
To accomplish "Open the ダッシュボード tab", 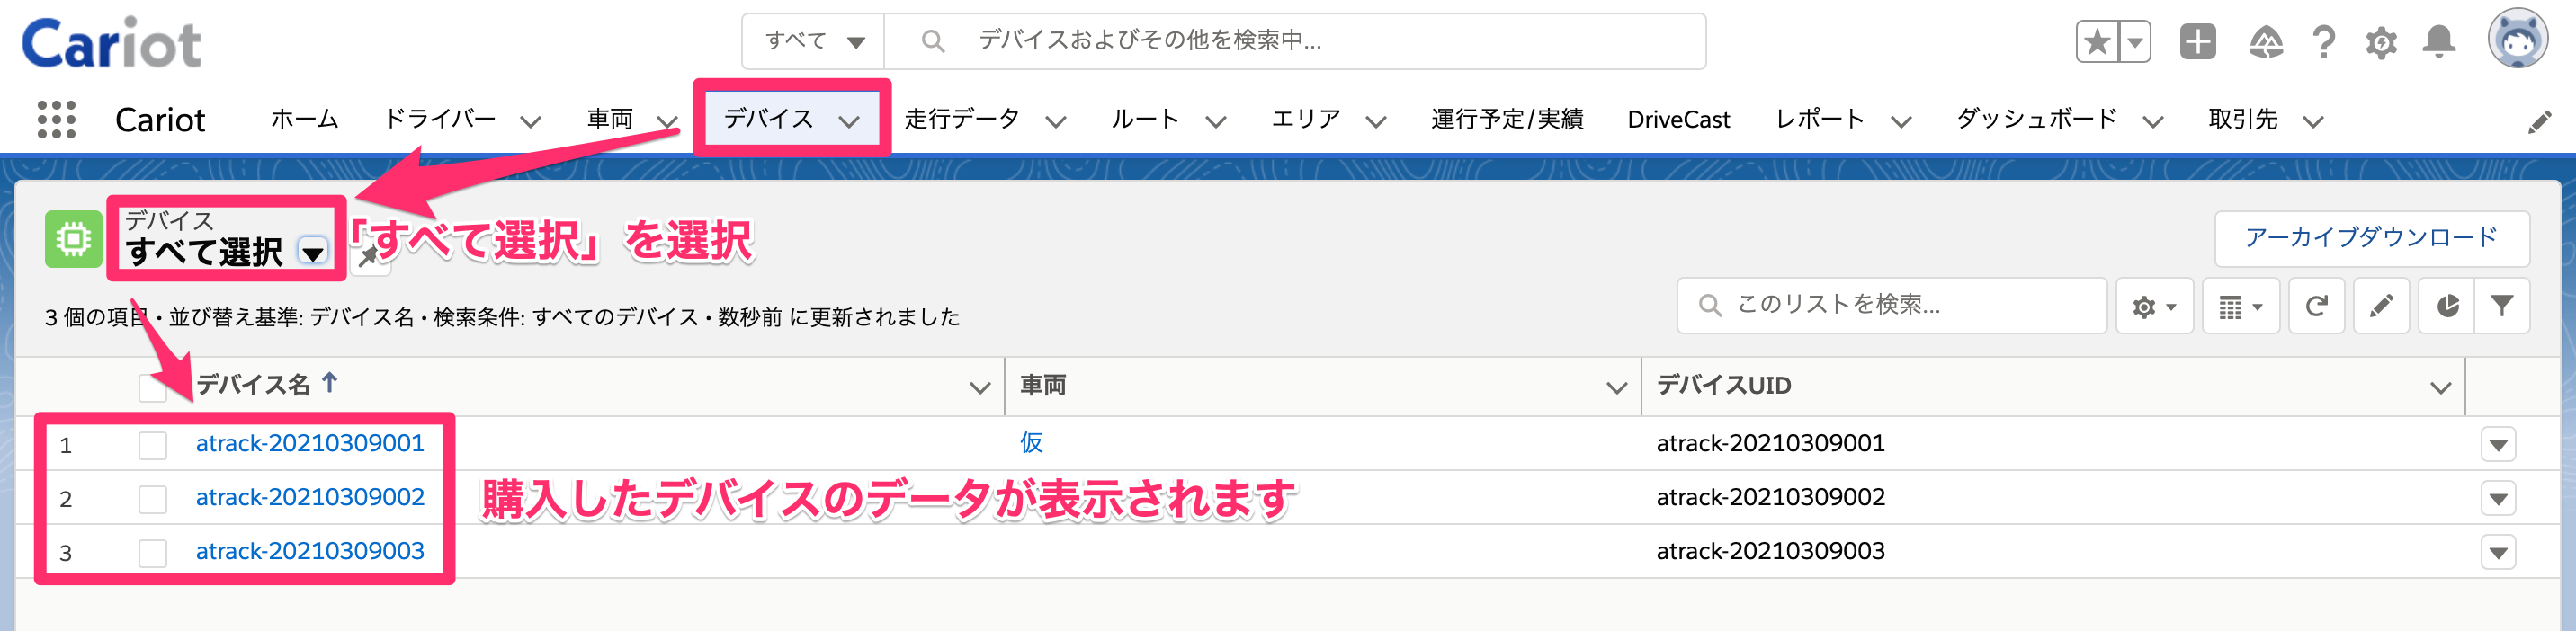I will pos(2037,120).
